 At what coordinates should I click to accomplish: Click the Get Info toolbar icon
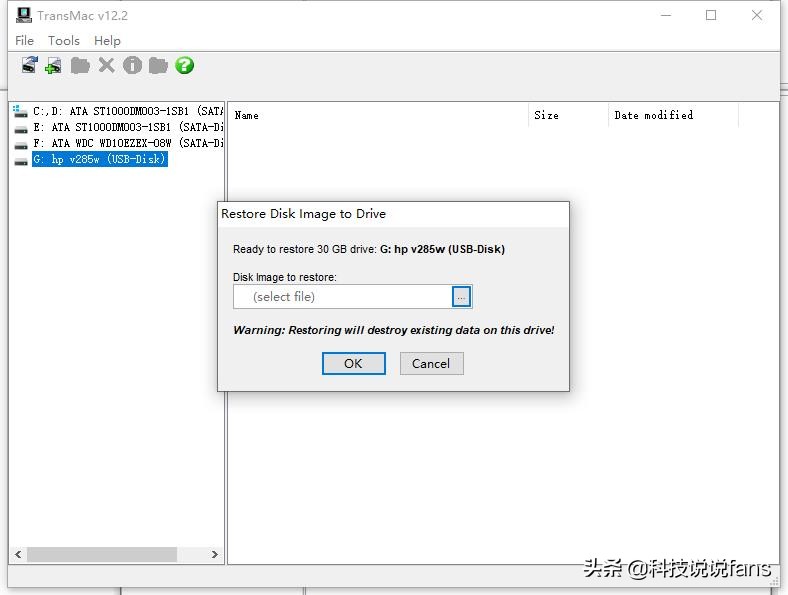pyautogui.click(x=132, y=65)
